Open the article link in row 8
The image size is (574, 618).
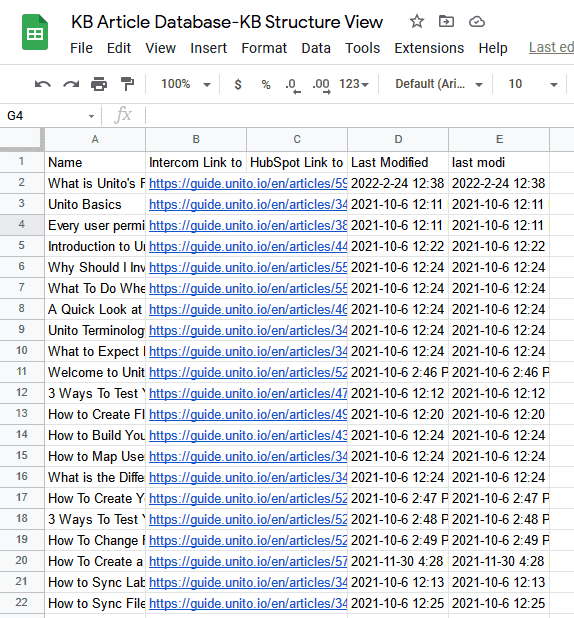[248, 309]
